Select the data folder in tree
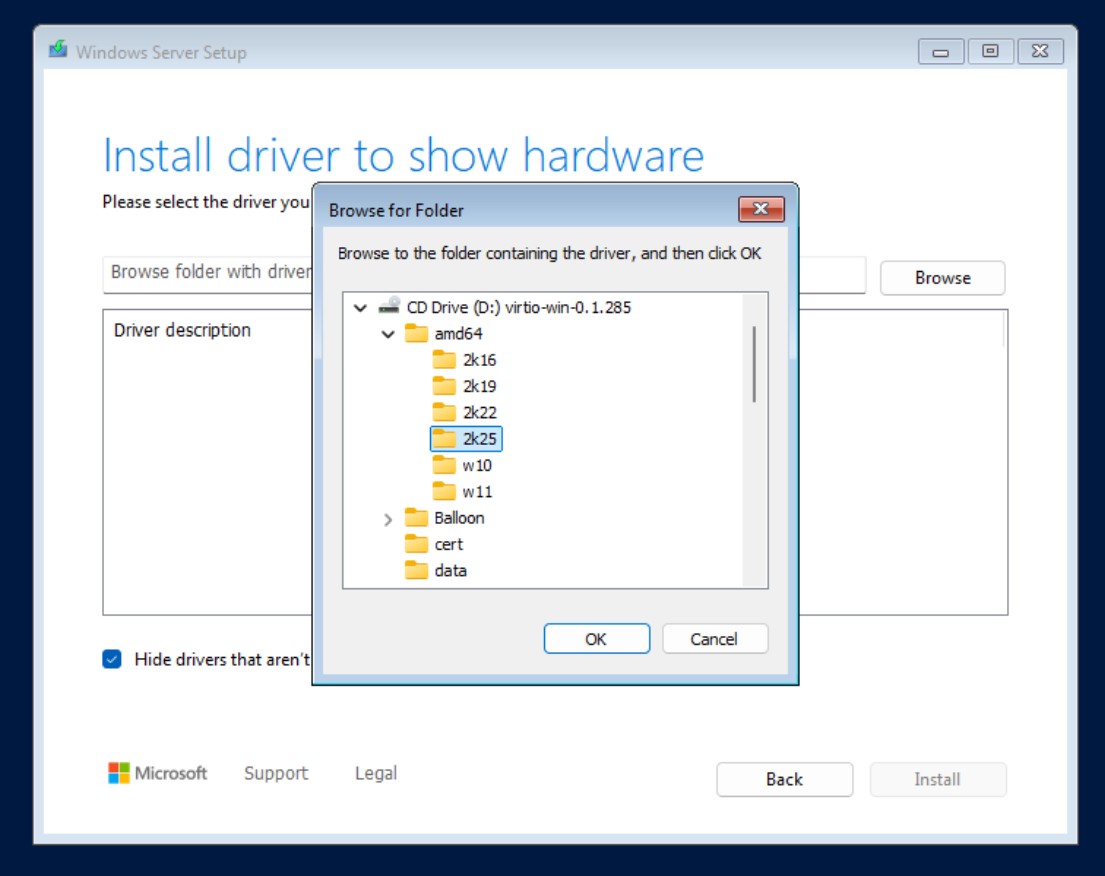 click(450, 571)
